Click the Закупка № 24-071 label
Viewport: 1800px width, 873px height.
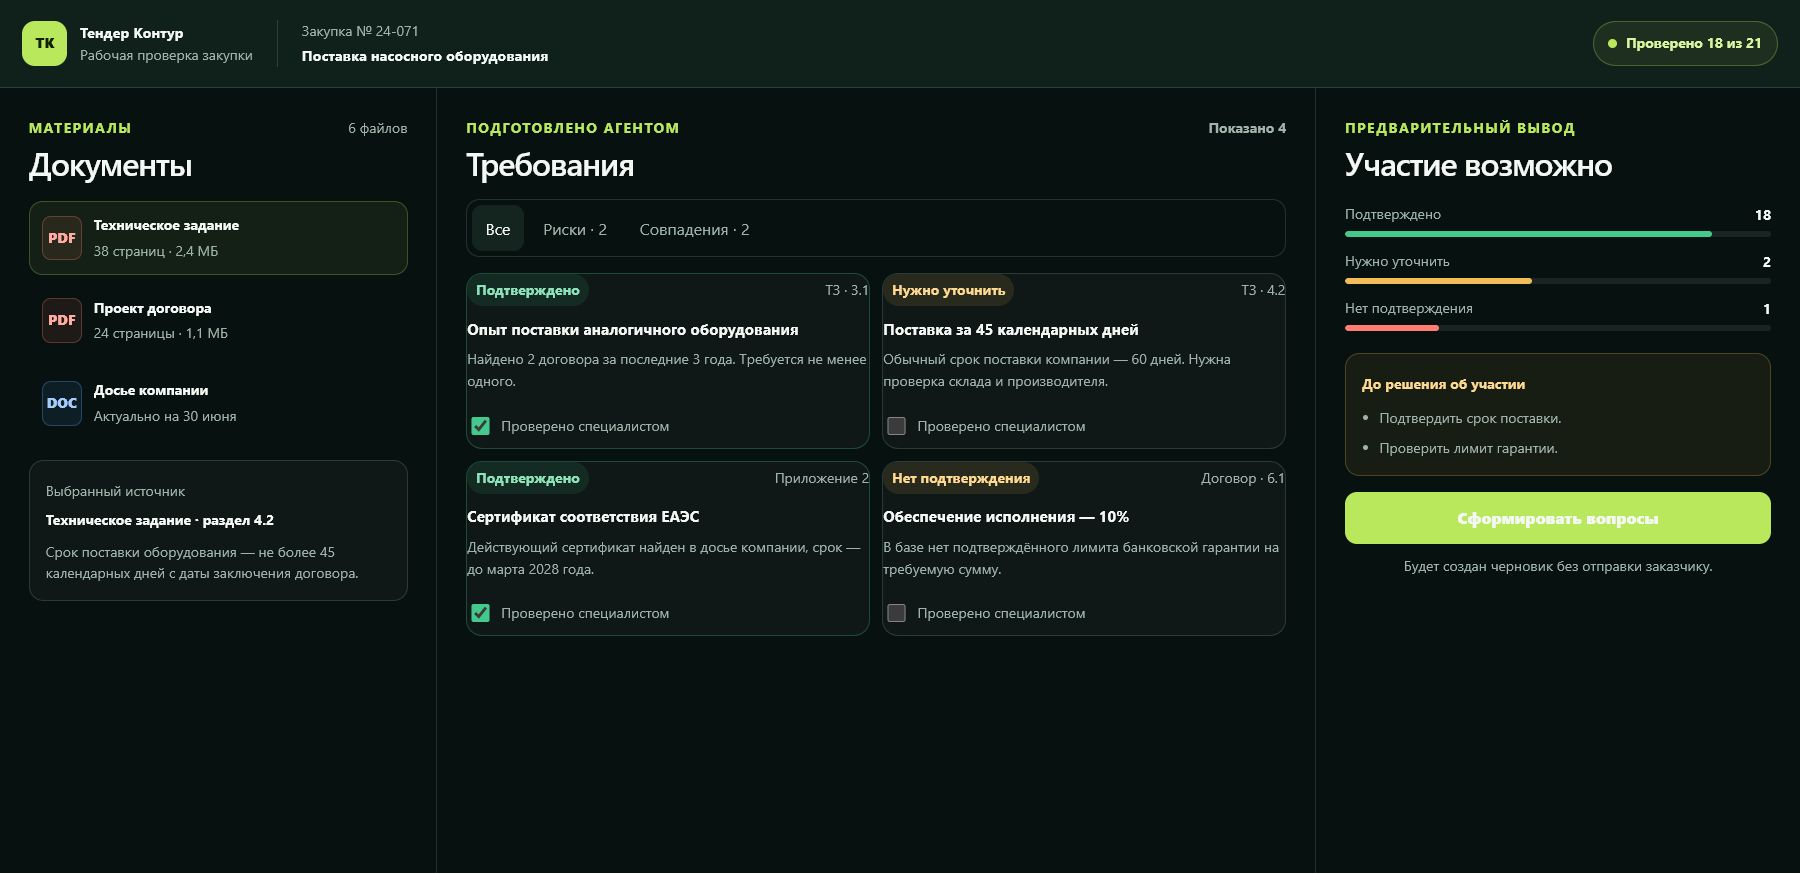360,31
